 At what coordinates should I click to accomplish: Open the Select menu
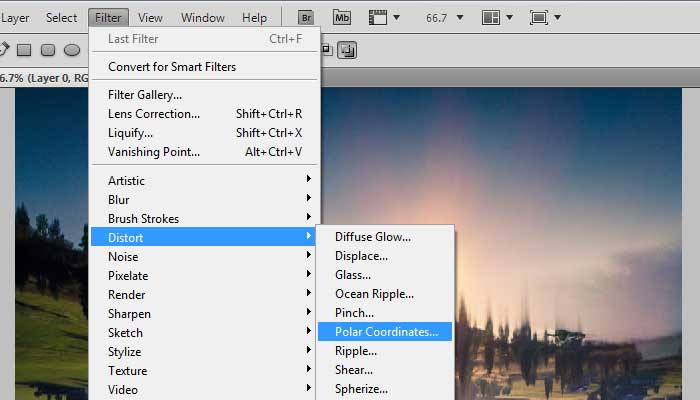coord(61,18)
